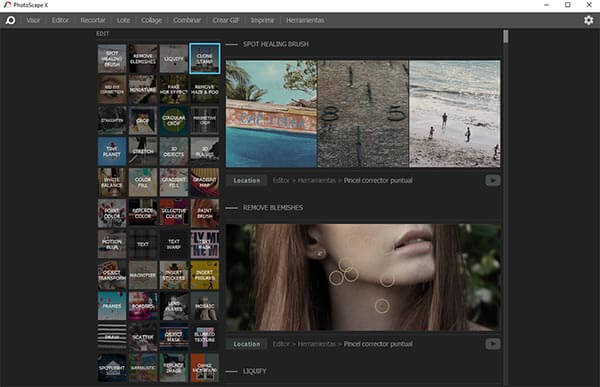Click the PhotoScape X home logo icon
Screen dimensions: 600x387
[10, 20]
